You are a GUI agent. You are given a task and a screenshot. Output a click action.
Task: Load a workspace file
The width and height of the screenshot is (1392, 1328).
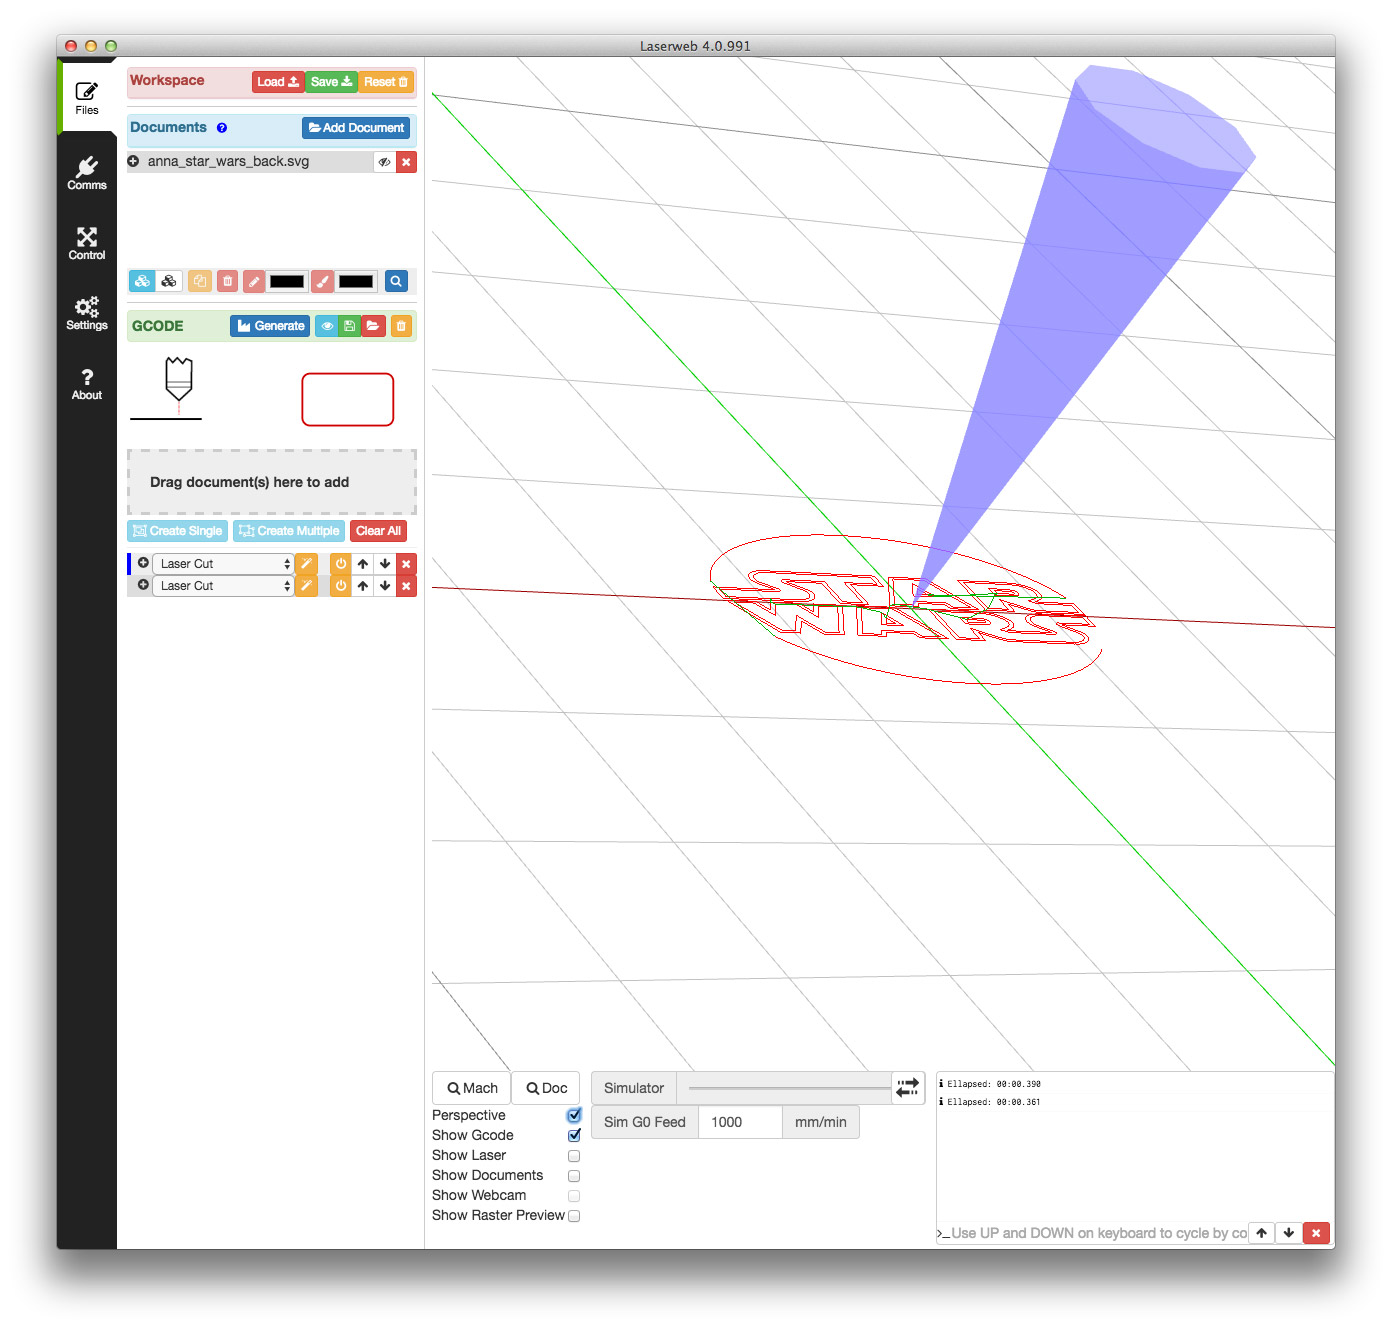point(278,82)
